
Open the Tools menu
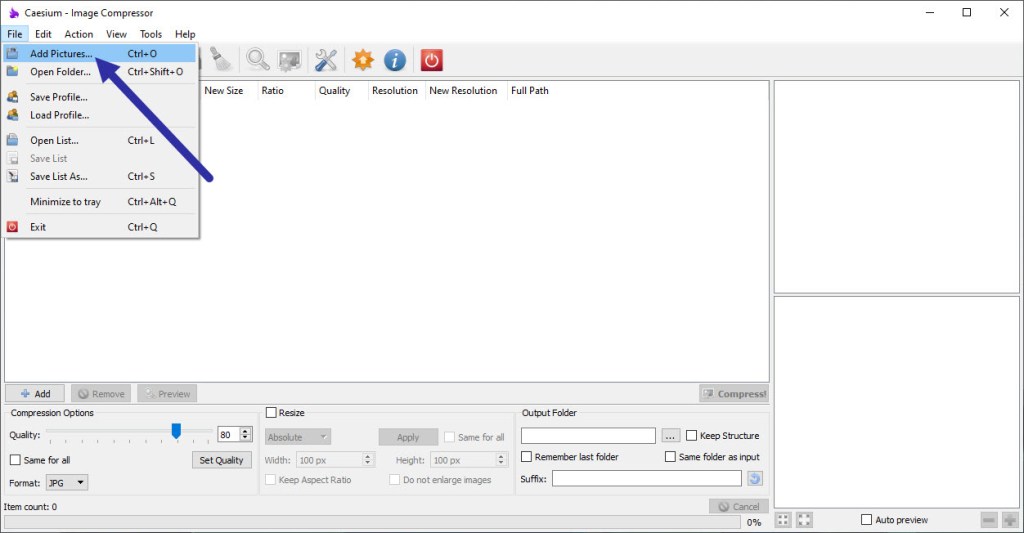coord(150,34)
